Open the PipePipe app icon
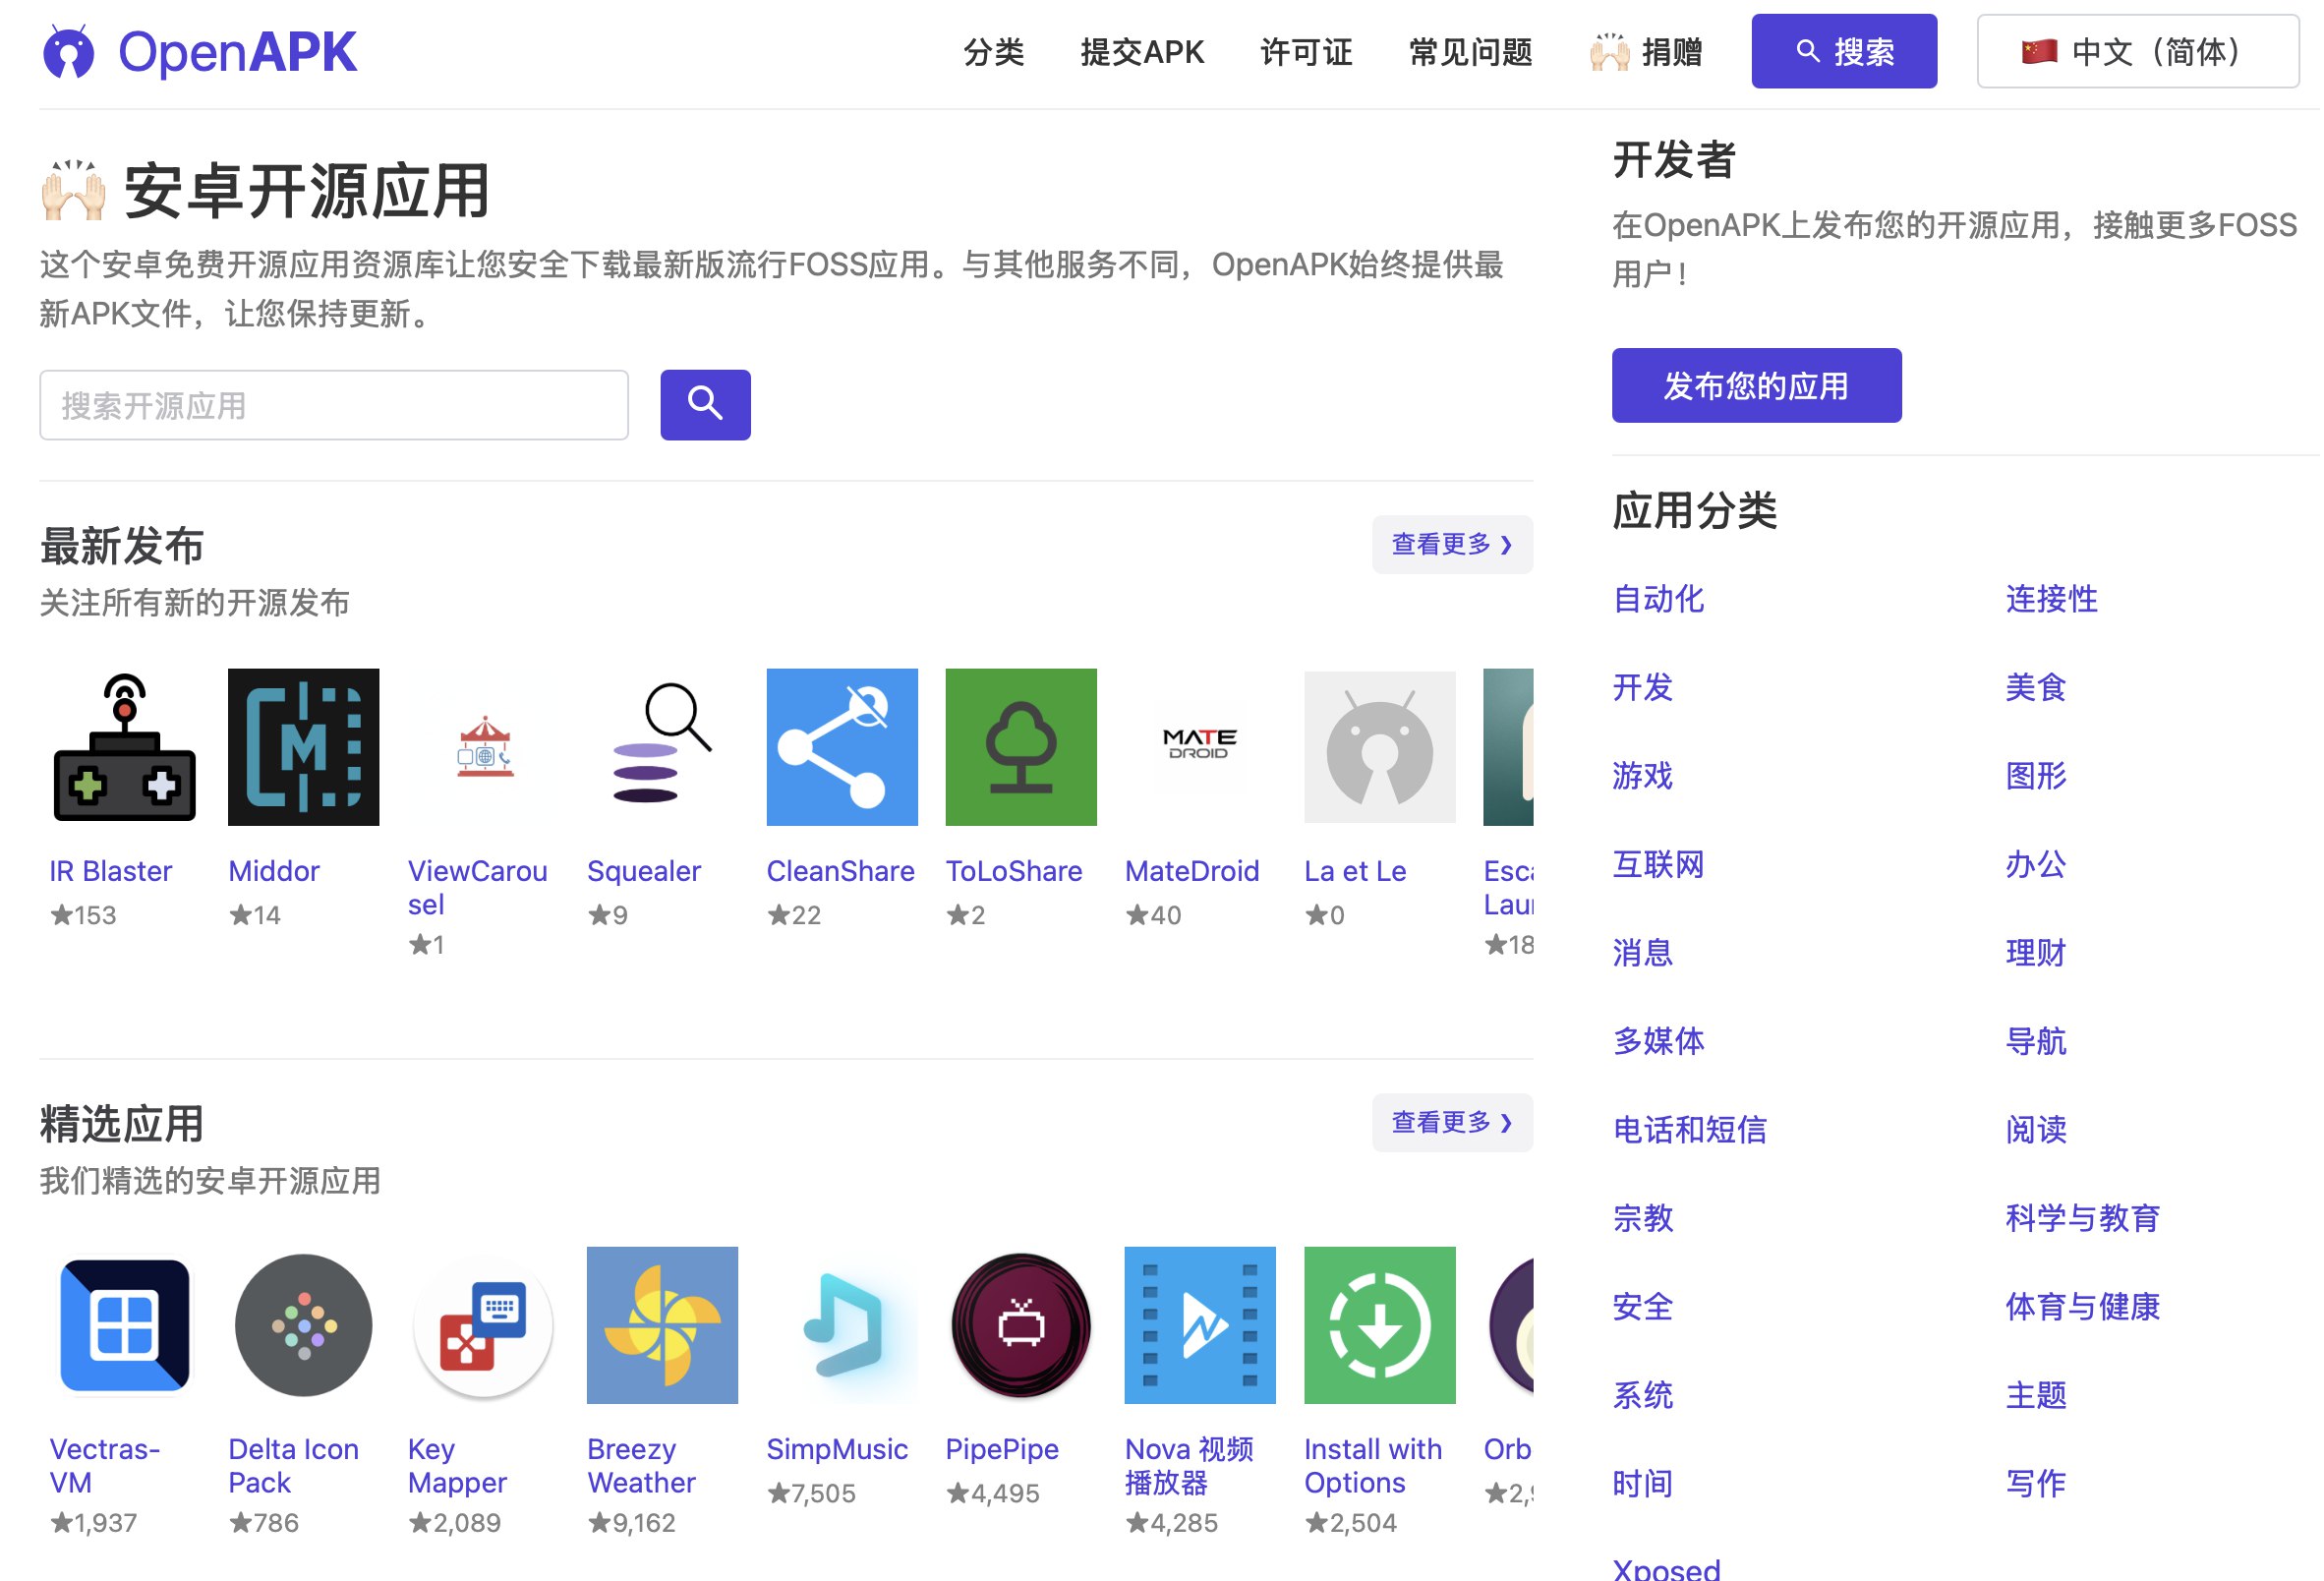Screen dimensions: 2324x1581 tap(1022, 1327)
